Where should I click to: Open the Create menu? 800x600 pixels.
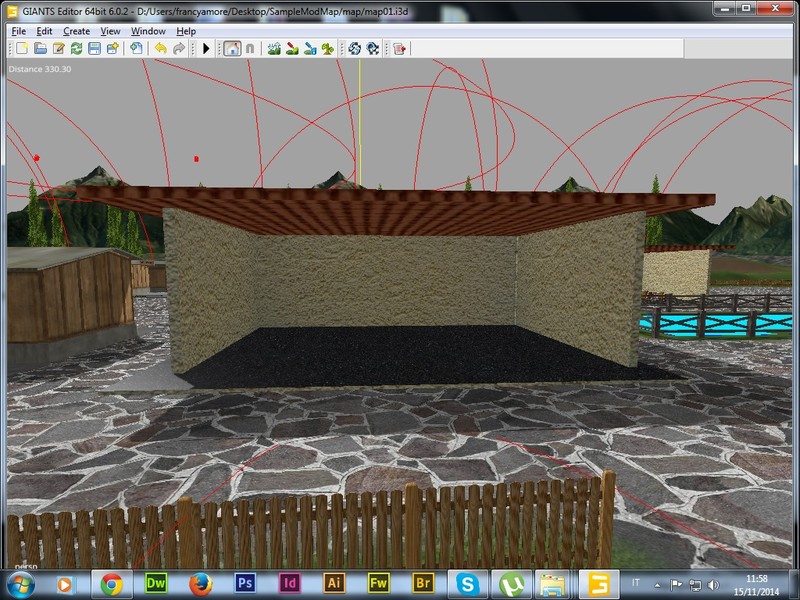click(x=76, y=31)
